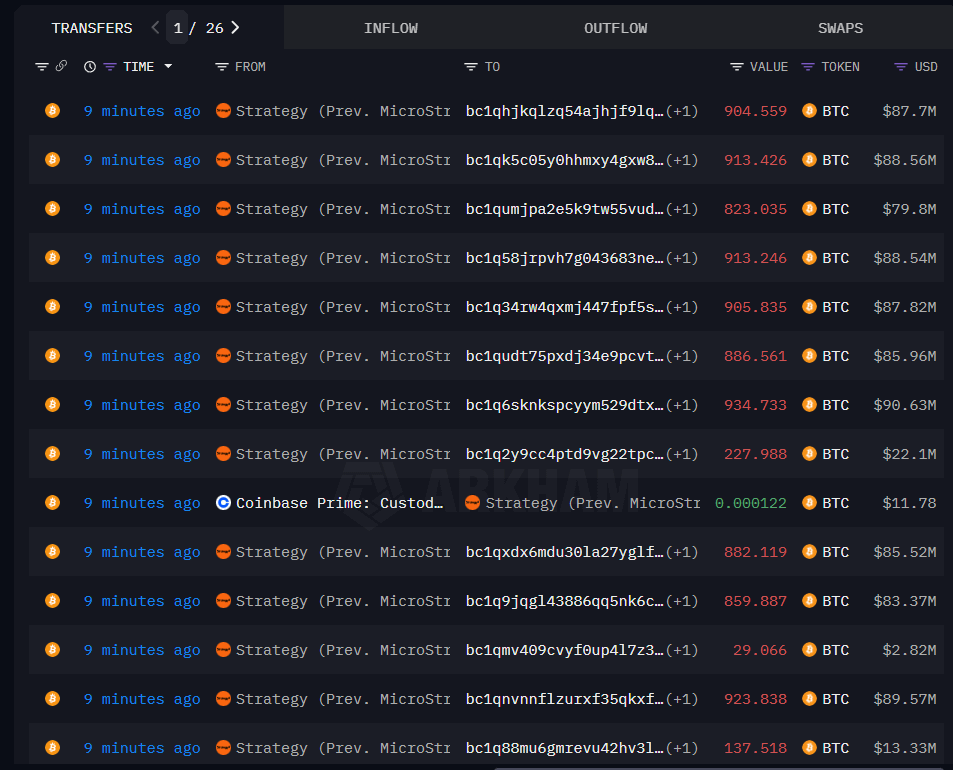Open address bc1q6sknkspcyym529dtx…
This screenshot has width=953, height=770.
564,405
